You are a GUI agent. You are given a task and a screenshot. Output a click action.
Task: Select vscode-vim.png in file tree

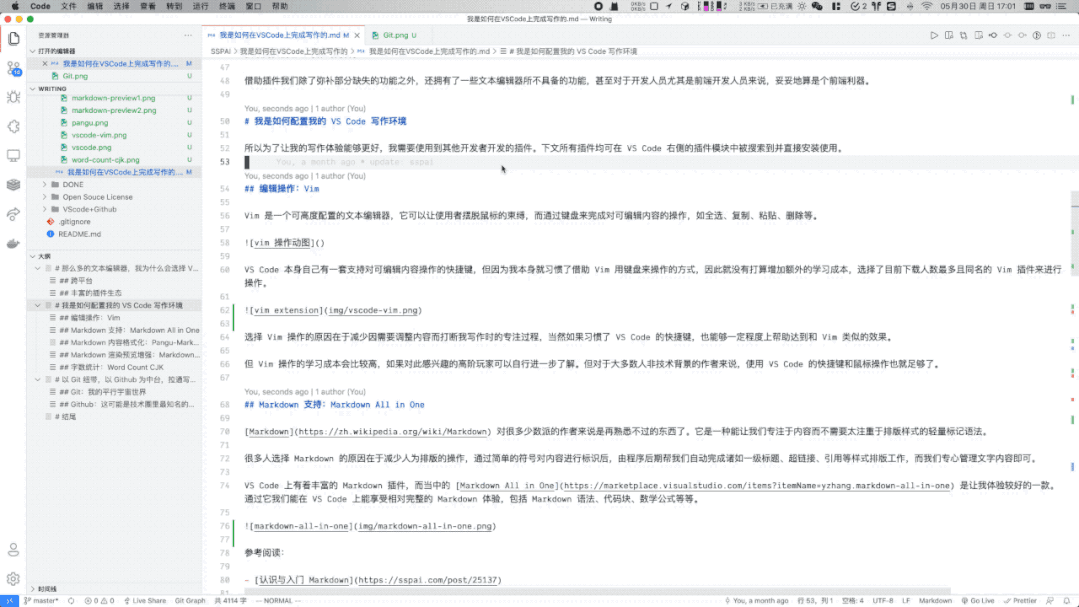[99, 135]
